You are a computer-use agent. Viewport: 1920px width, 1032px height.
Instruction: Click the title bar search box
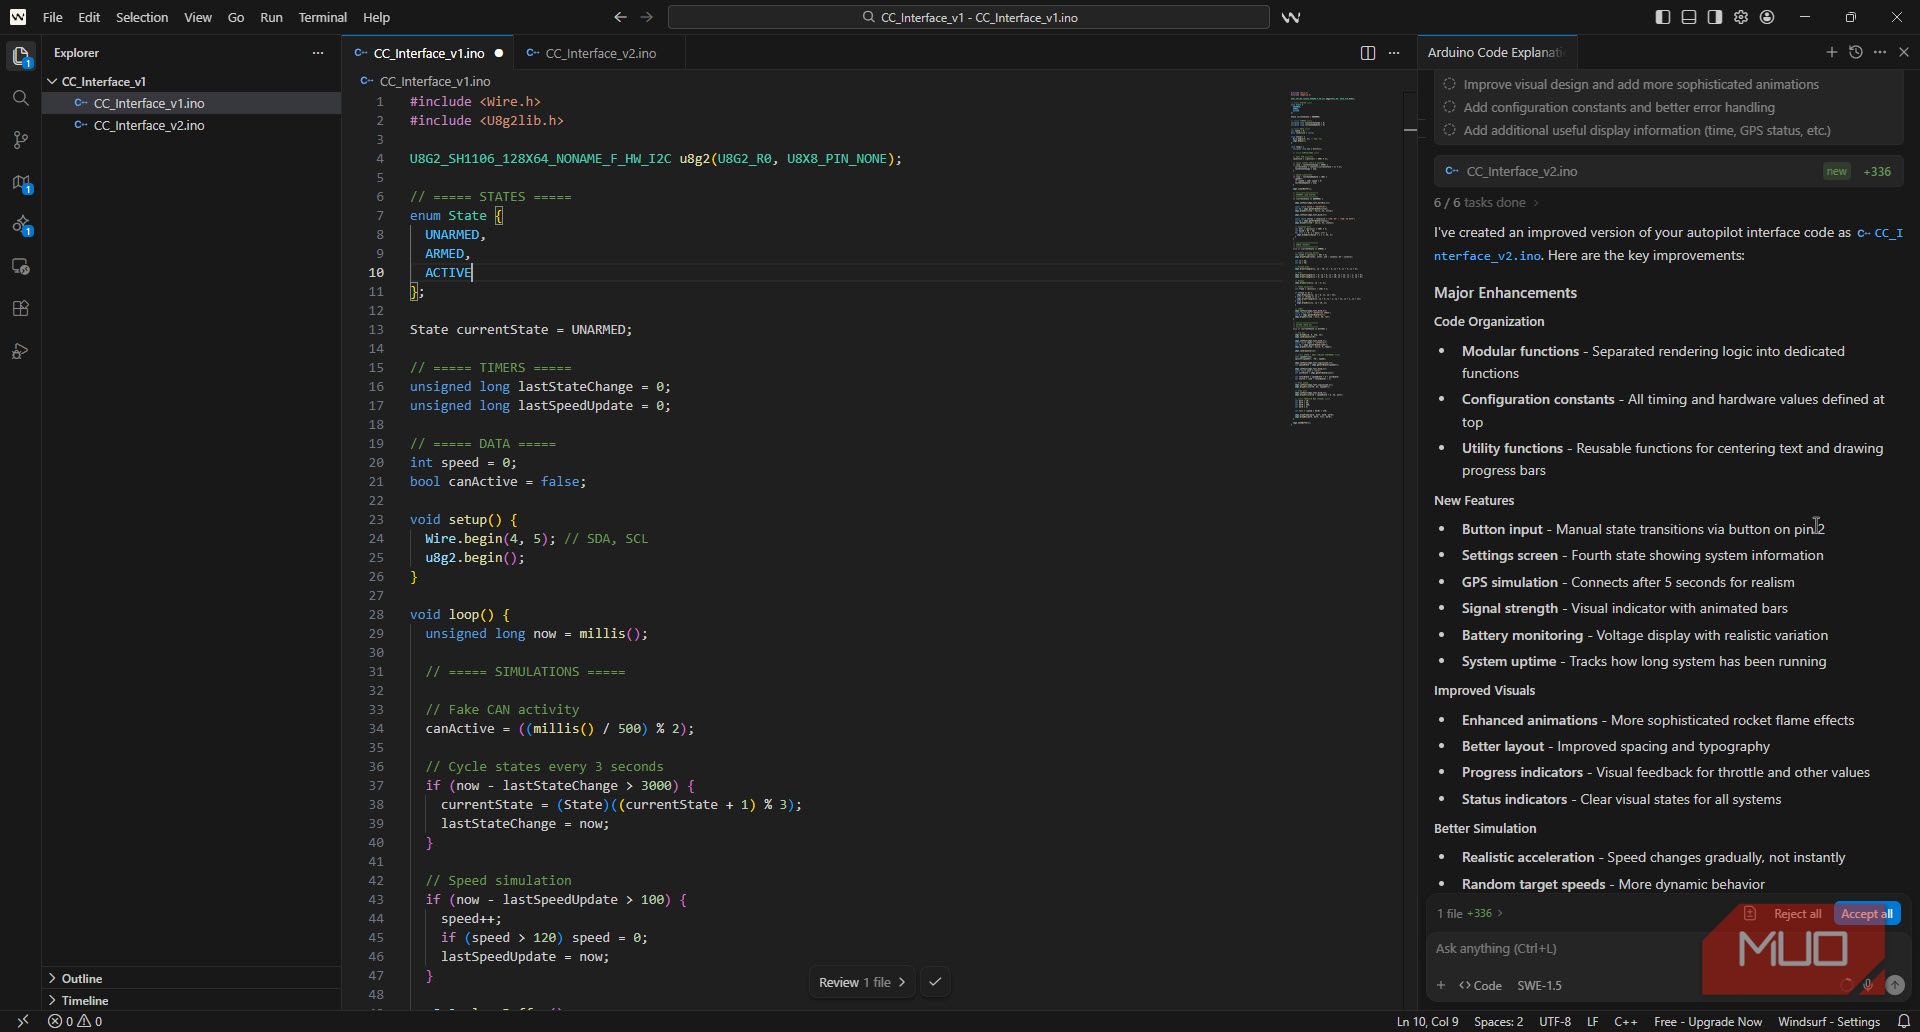(x=968, y=17)
